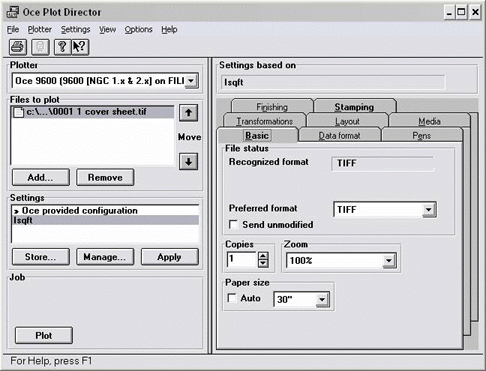Expand the 30" paper size dropdown

[322, 299]
